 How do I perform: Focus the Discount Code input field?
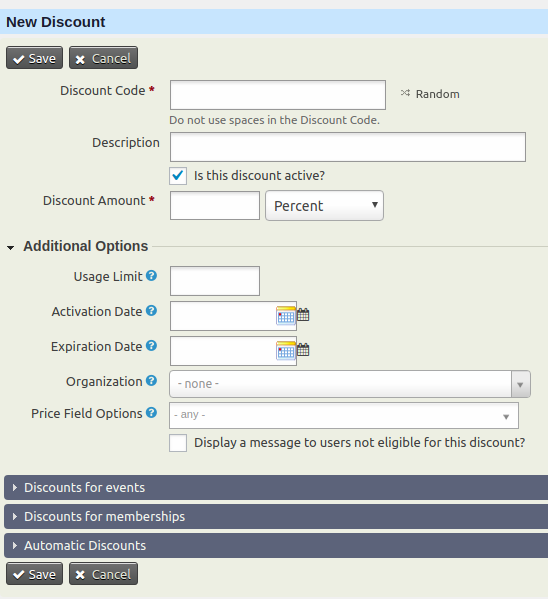(x=278, y=95)
